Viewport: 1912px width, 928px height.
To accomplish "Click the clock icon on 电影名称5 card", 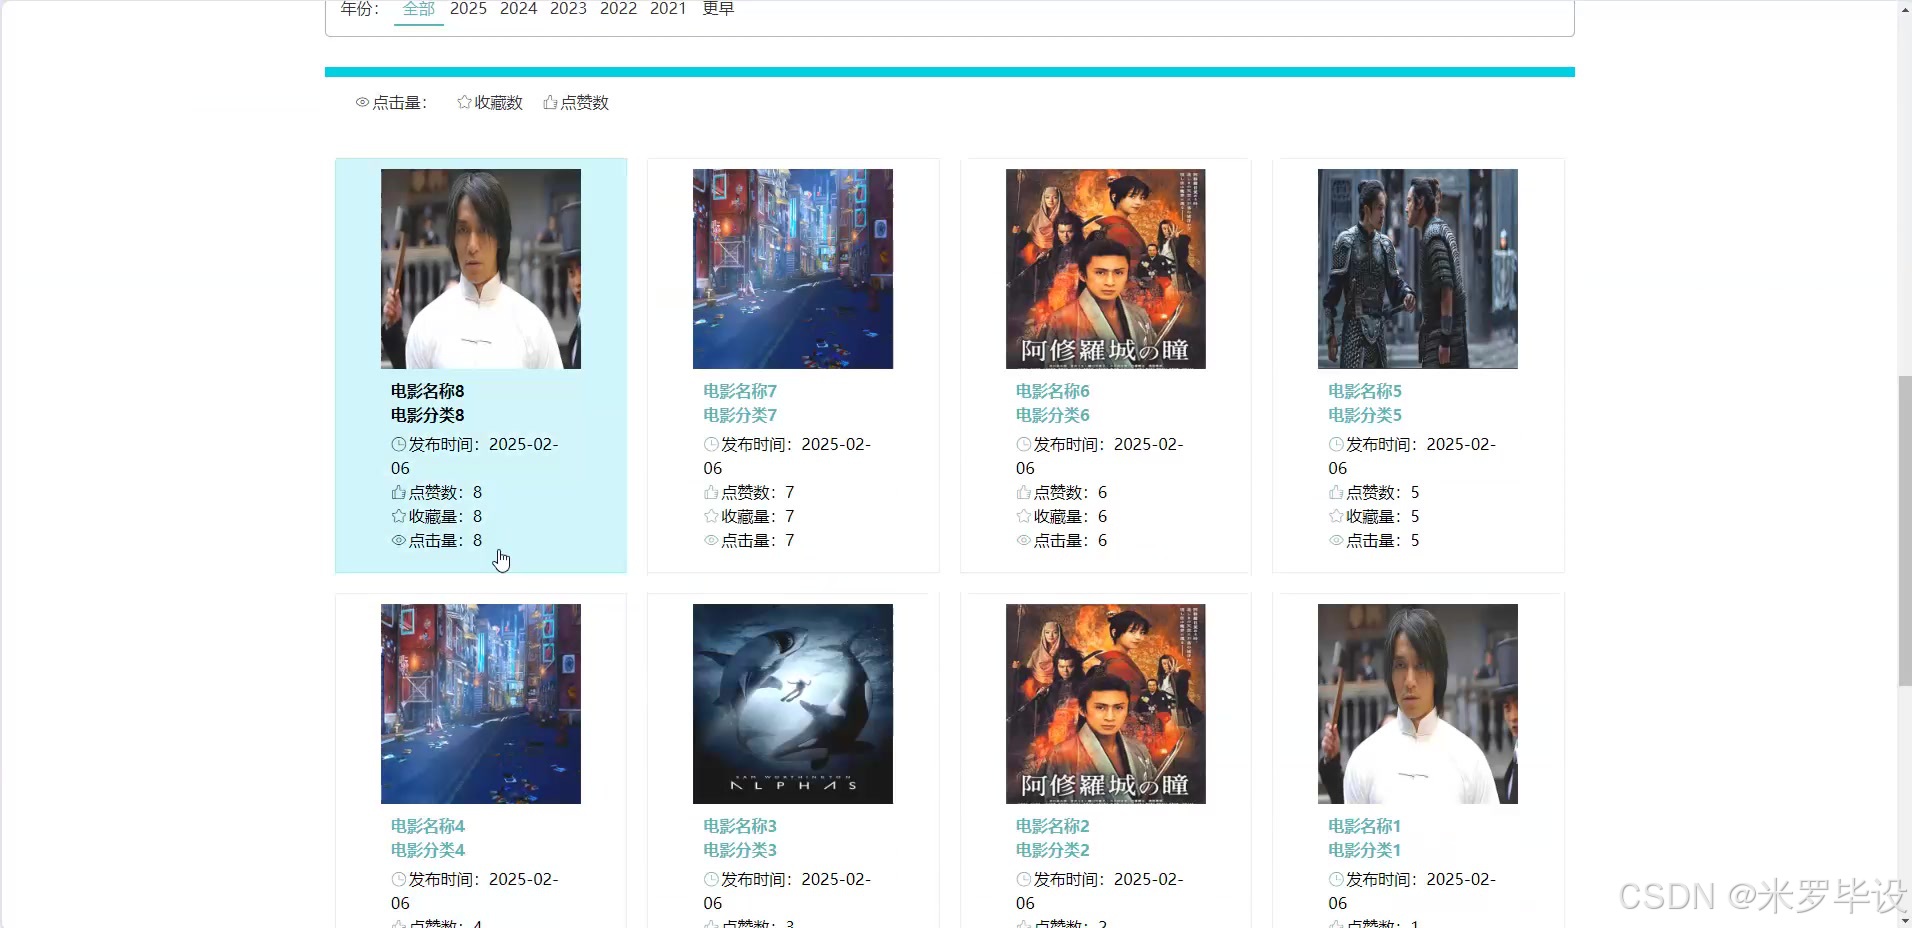I will [1336, 444].
